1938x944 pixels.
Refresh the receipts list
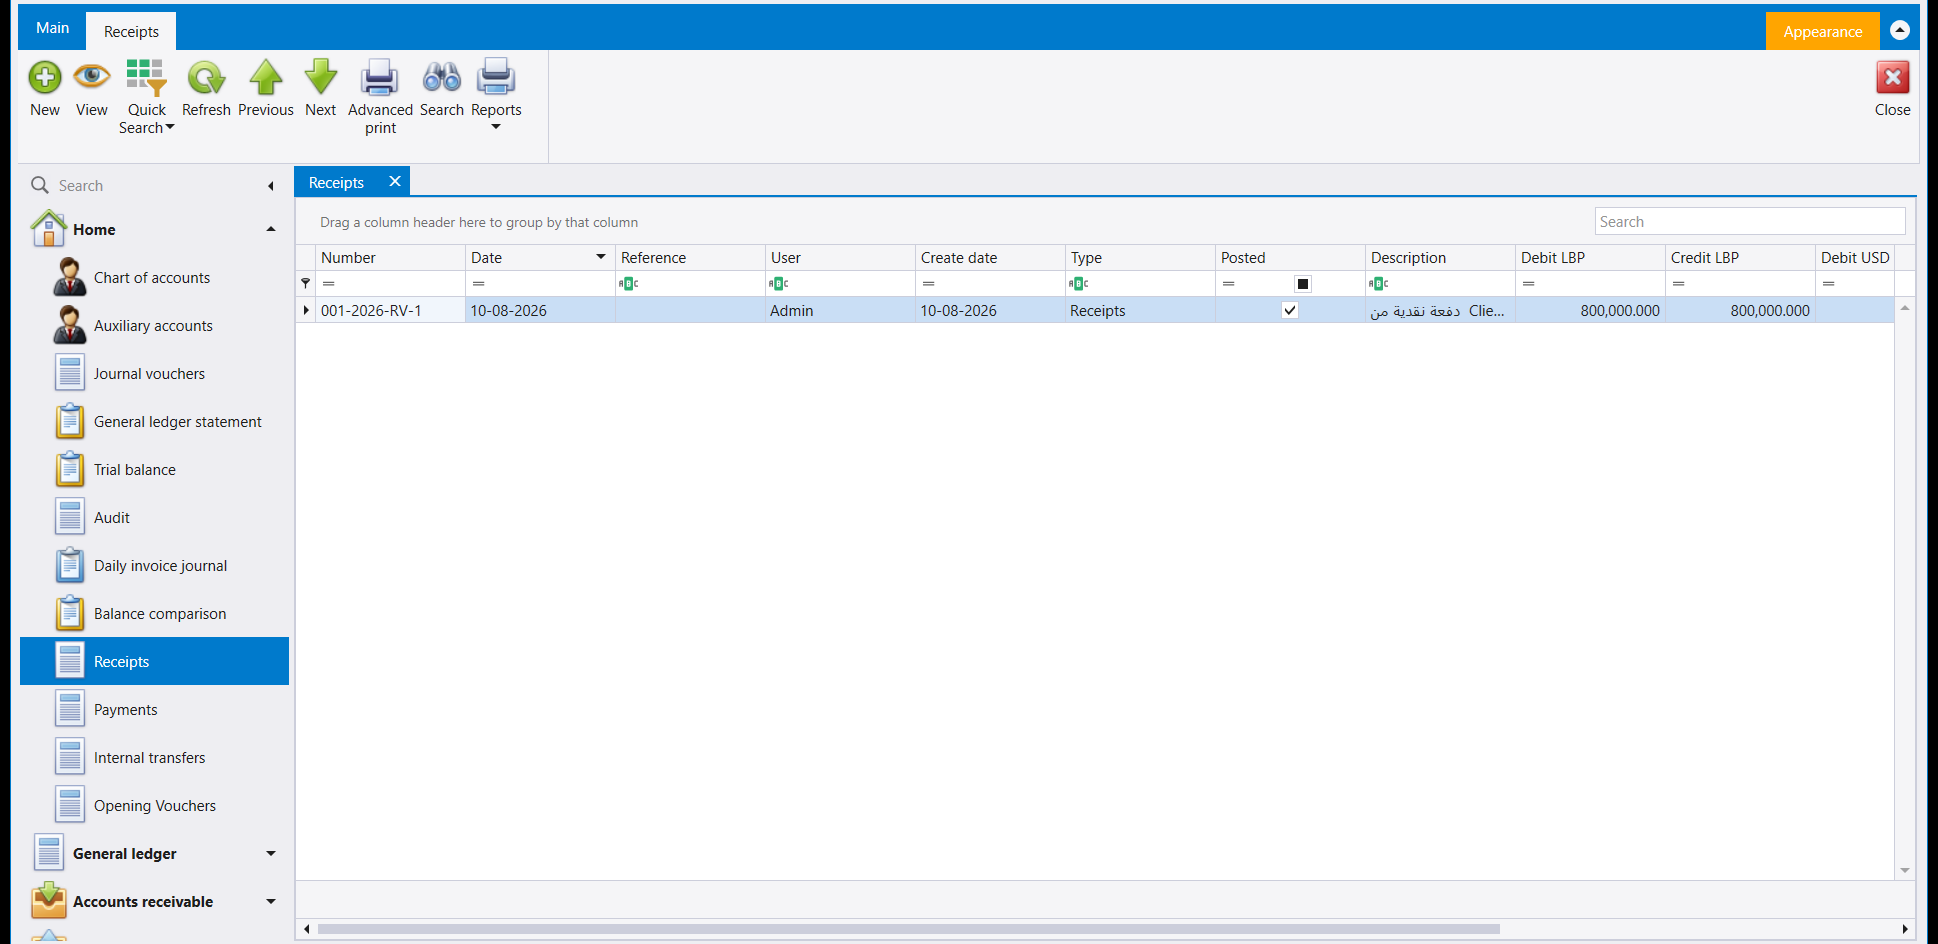(x=206, y=78)
